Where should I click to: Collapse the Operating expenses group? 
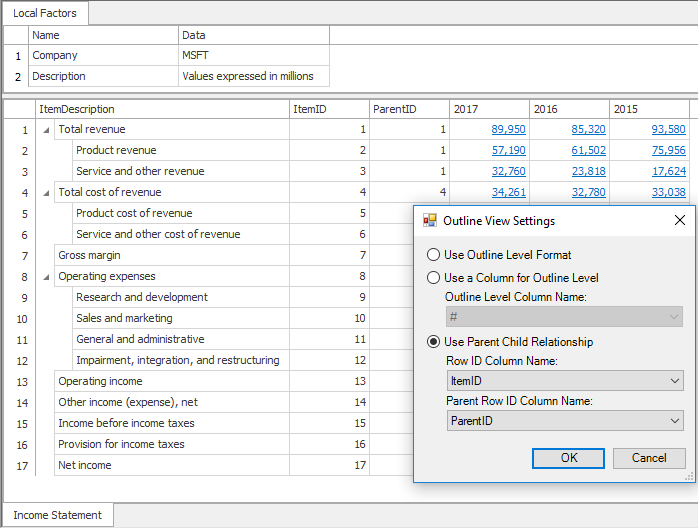click(46, 277)
